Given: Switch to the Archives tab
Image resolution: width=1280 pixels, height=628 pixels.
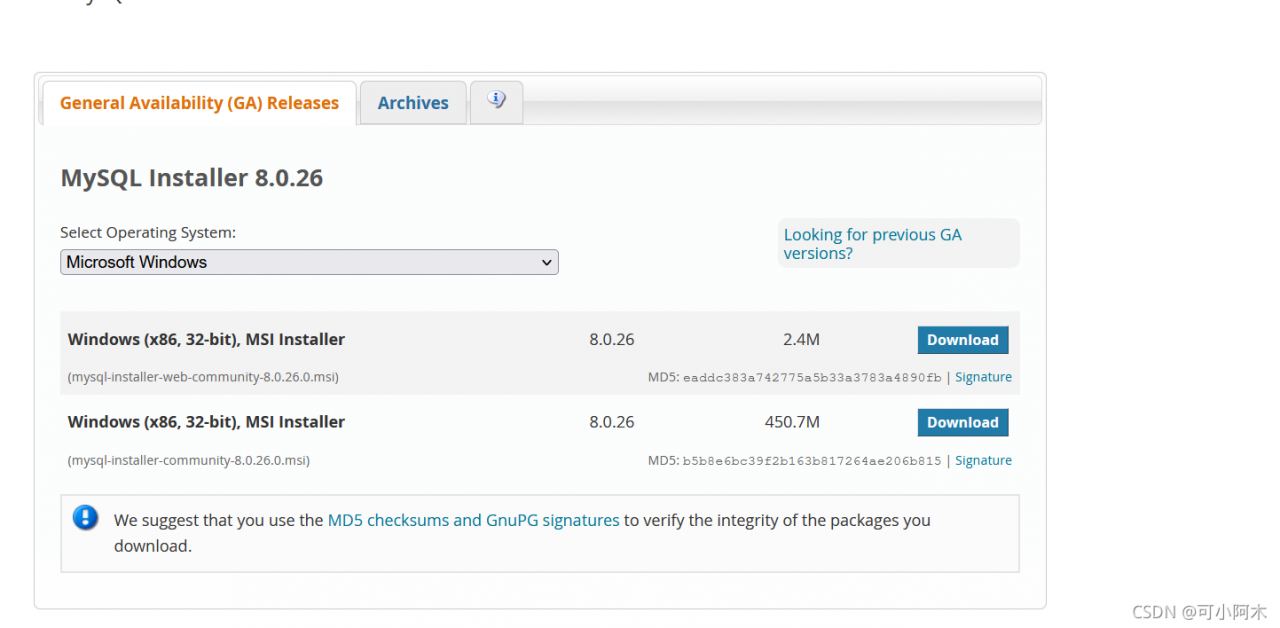Looking at the screenshot, I should pos(413,103).
